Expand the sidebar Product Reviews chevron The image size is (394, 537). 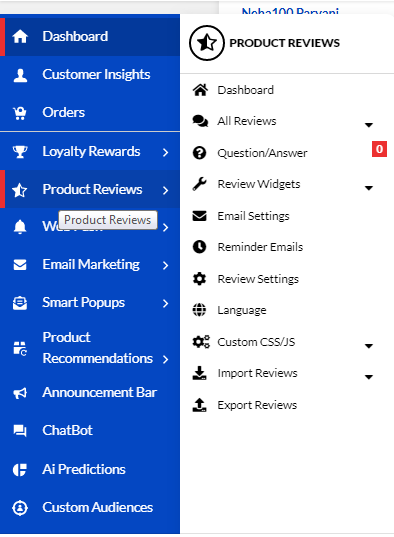tap(166, 190)
